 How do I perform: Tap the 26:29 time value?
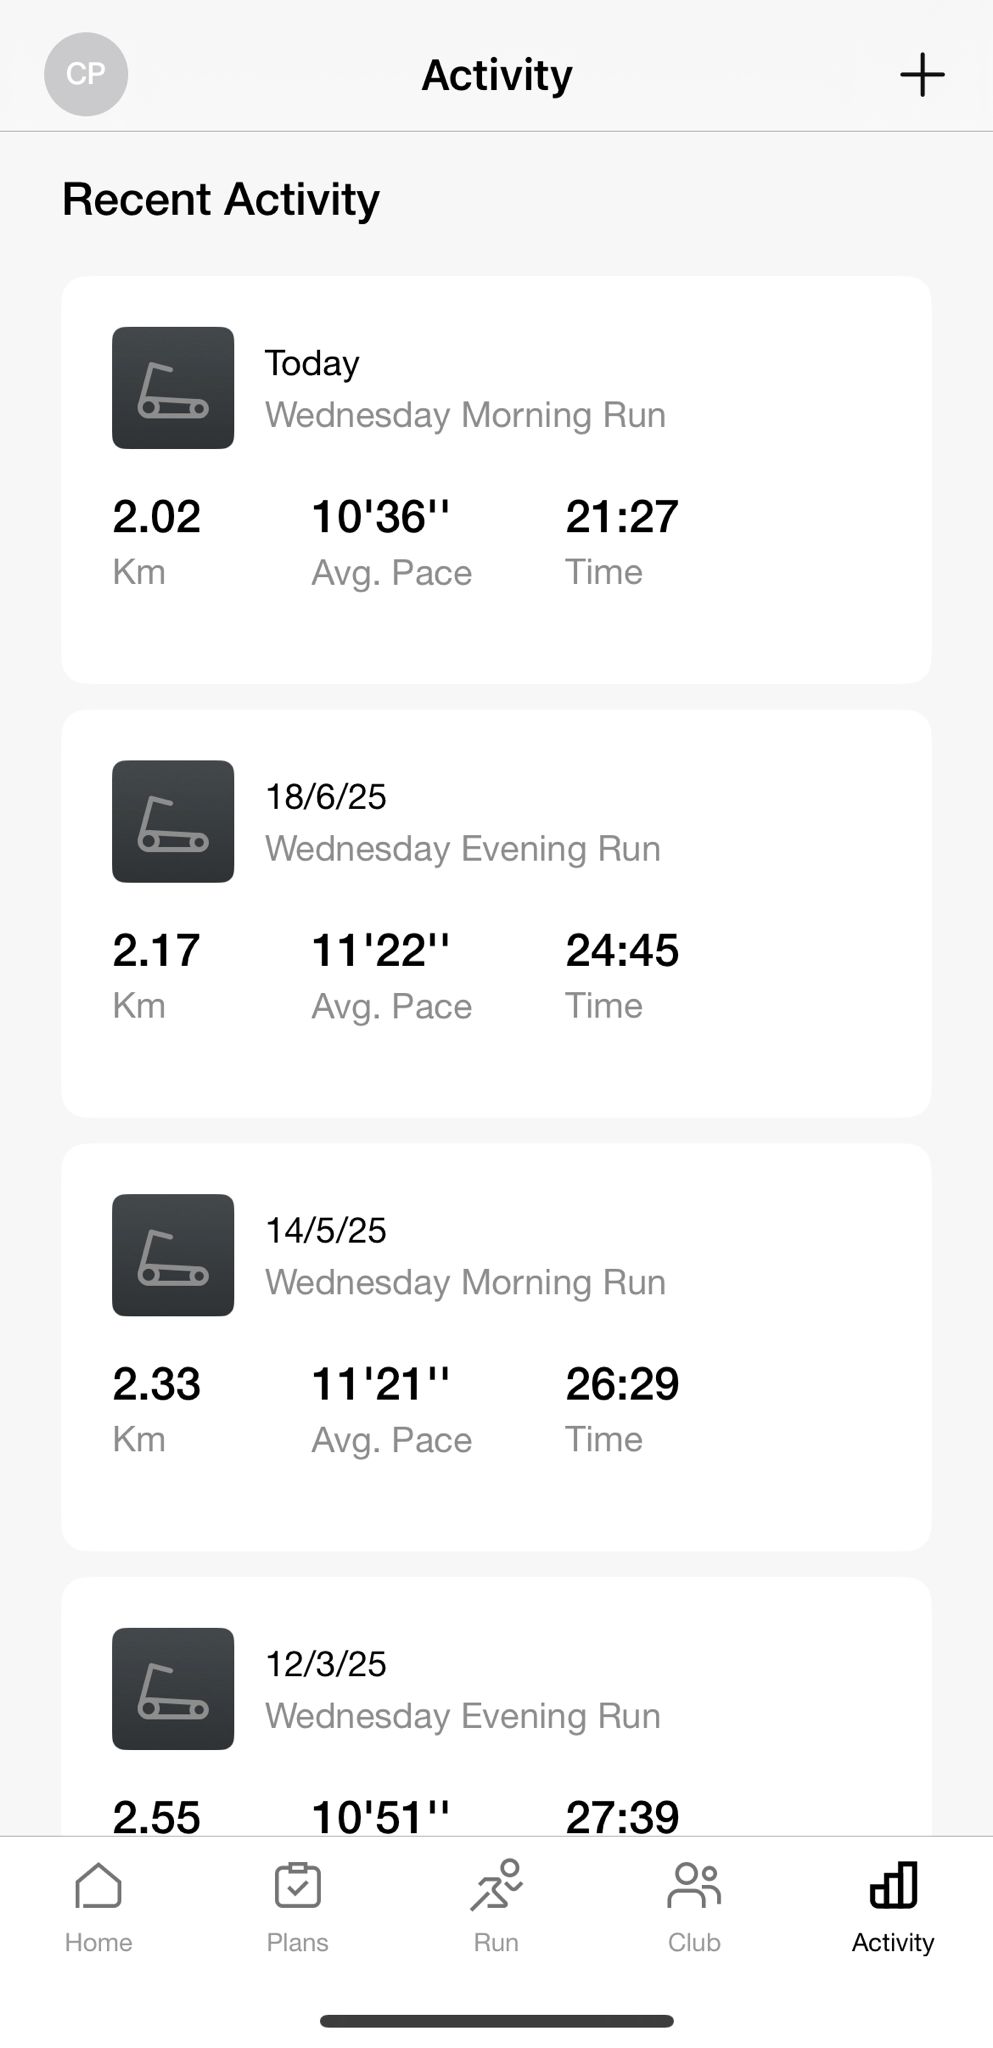click(x=622, y=1384)
